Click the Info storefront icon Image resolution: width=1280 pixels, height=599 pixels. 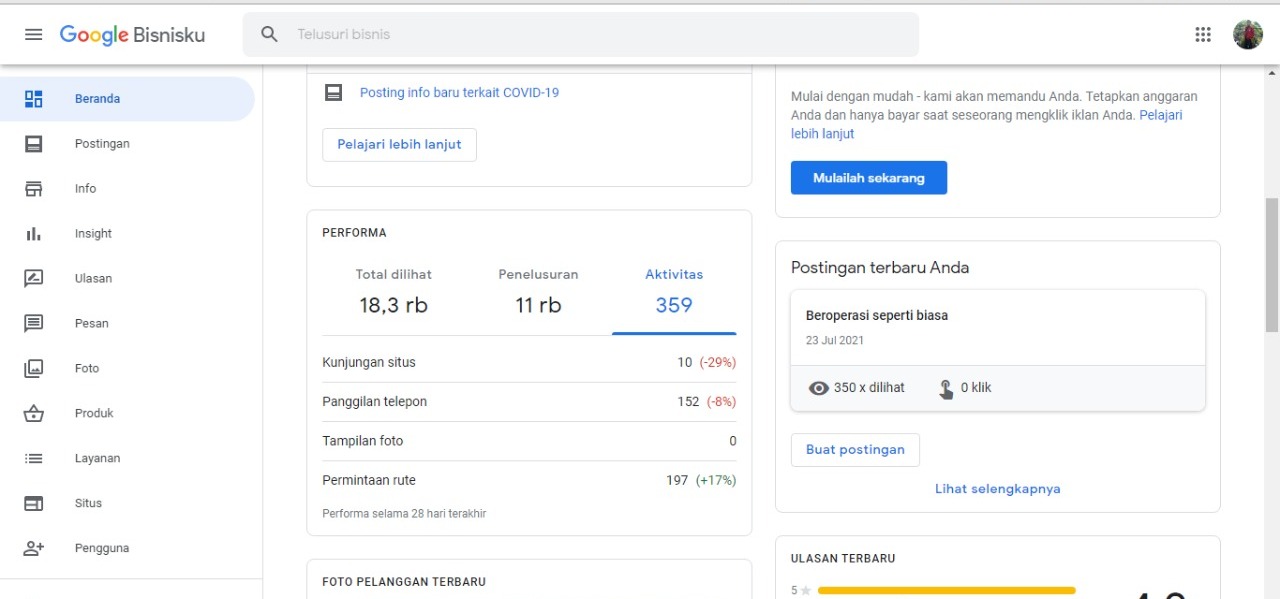(34, 189)
